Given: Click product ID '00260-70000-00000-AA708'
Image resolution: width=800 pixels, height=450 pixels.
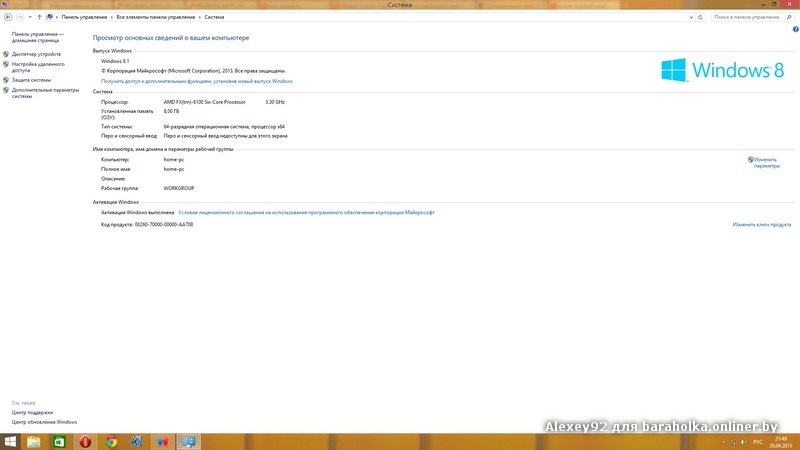Looking at the screenshot, I should tap(164, 224).
